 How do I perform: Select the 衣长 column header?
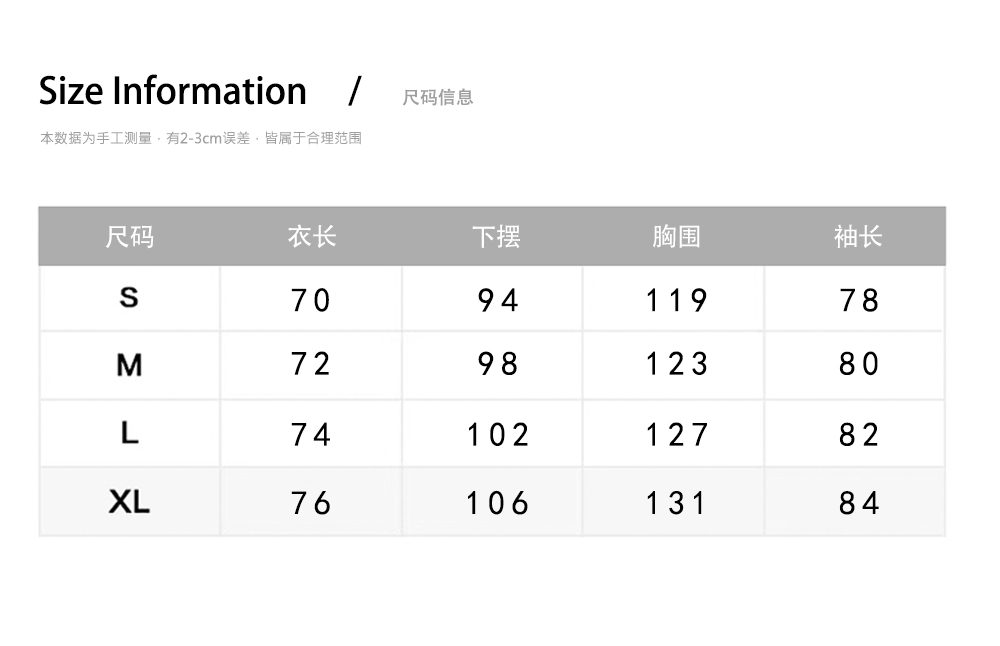coord(311,237)
